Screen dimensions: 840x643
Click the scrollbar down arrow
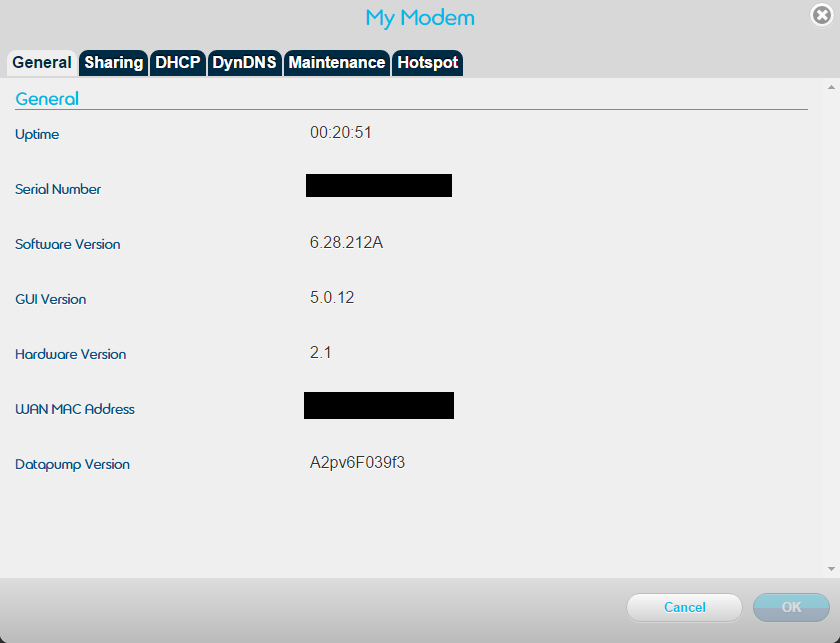(830, 569)
